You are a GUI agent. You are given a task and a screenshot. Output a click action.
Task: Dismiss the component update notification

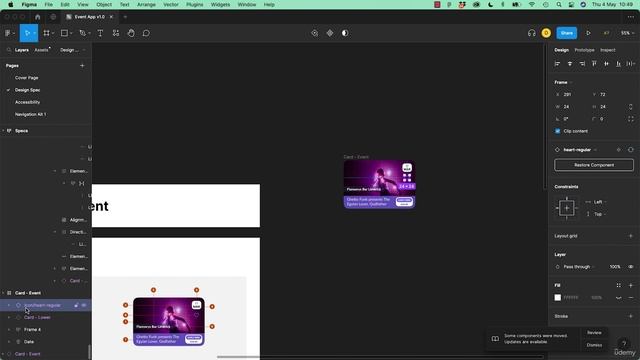(594, 345)
